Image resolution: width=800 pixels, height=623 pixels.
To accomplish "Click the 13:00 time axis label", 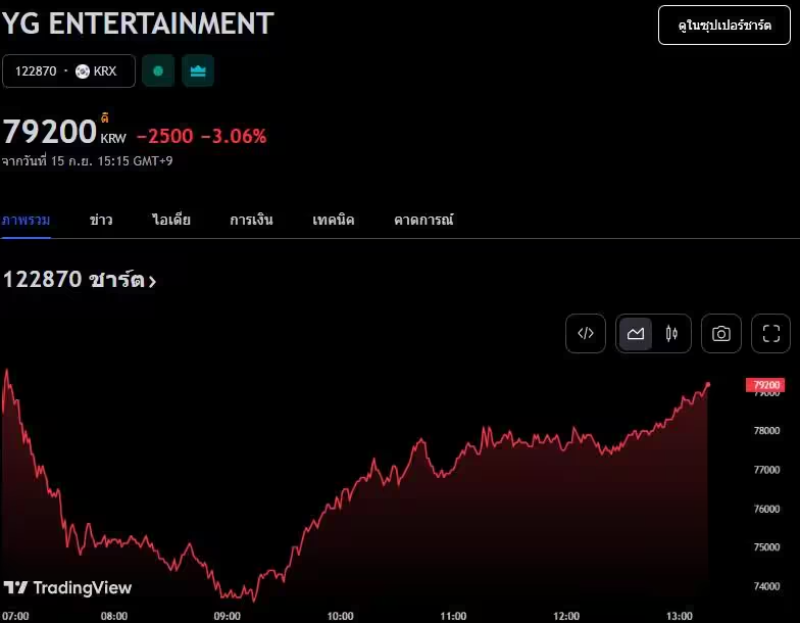I will pyautogui.click(x=680, y=616).
